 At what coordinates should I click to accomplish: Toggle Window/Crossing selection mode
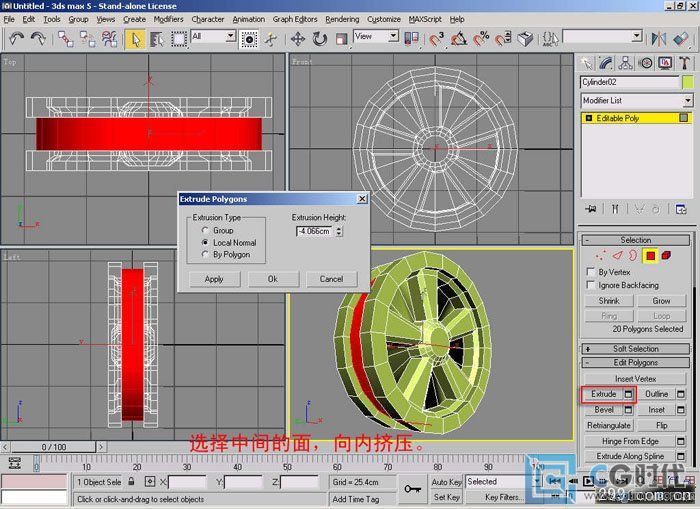coord(249,39)
